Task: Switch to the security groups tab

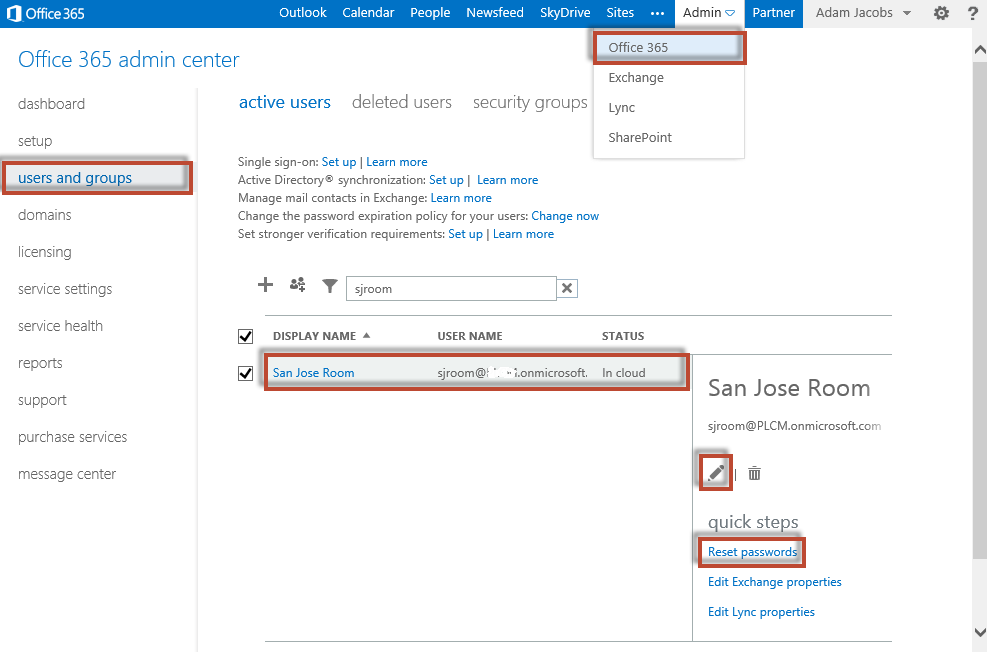Action: click(530, 103)
